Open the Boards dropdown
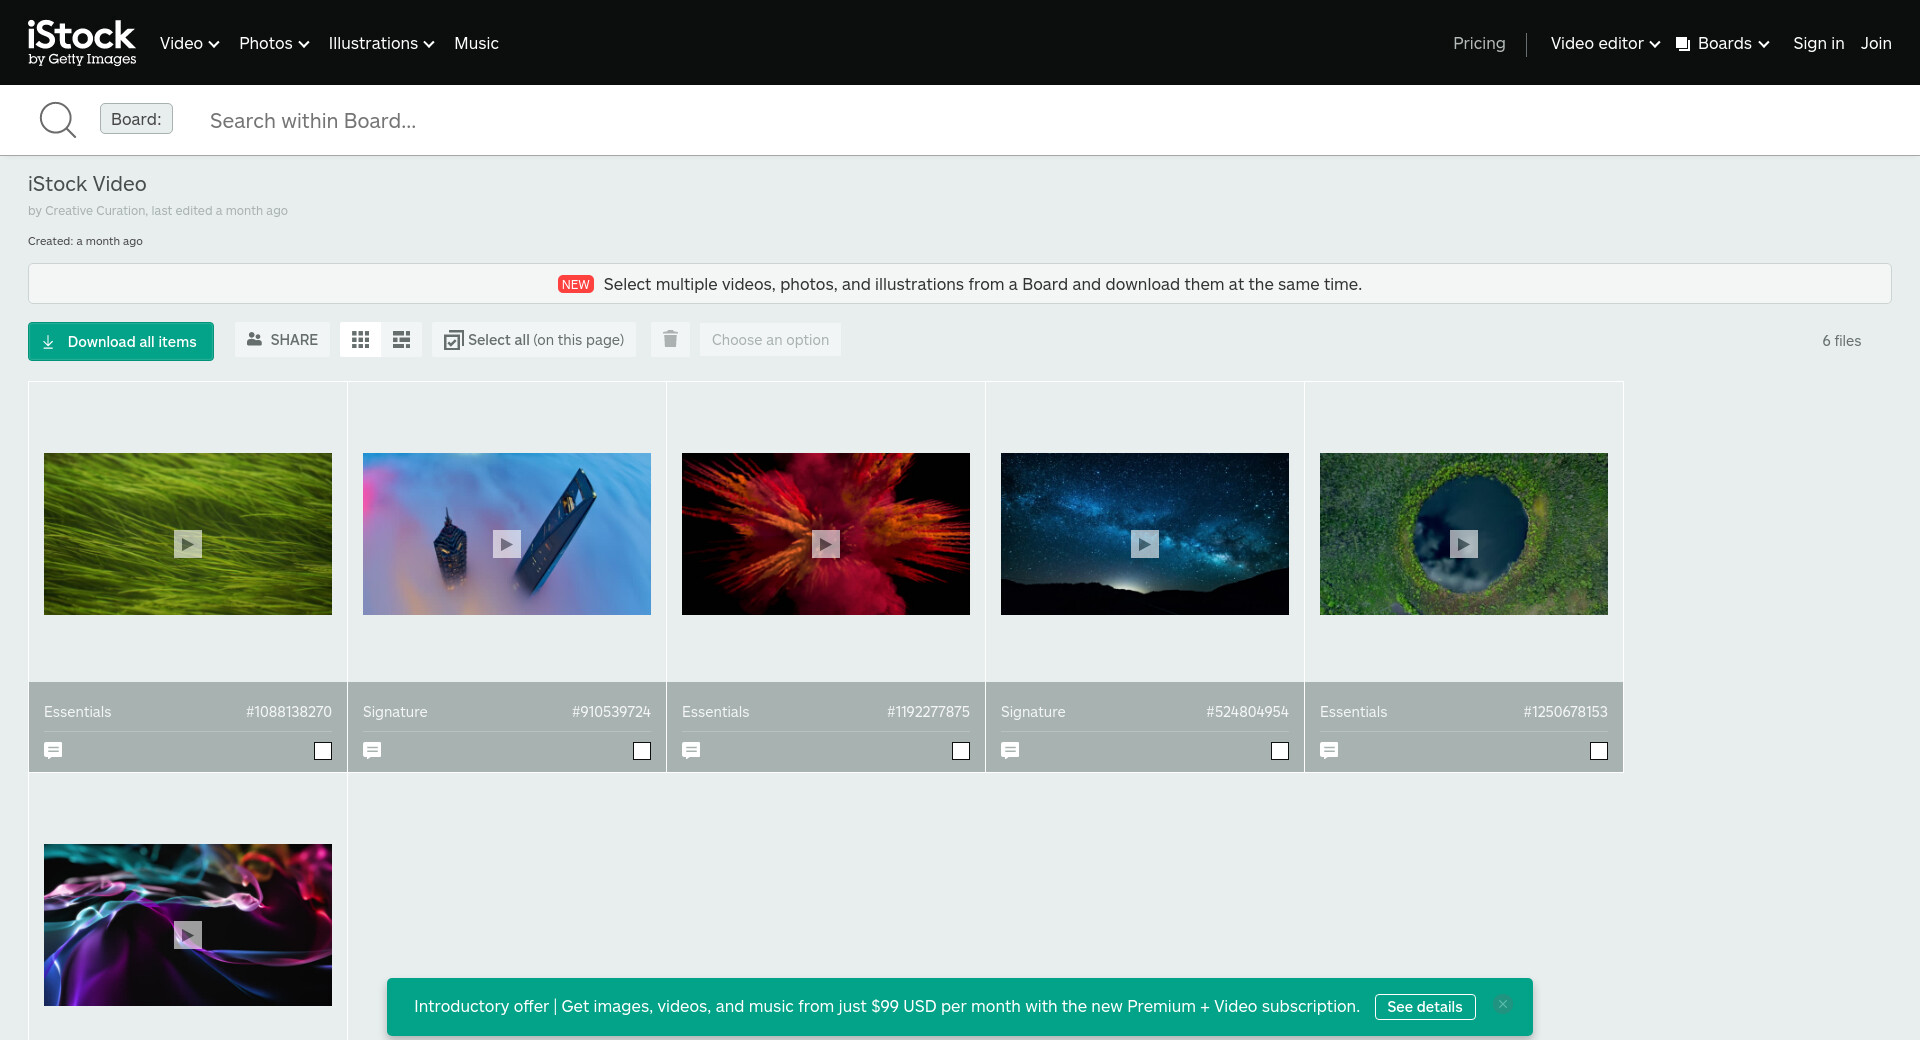Viewport: 1920px width, 1040px height. 1723,43
